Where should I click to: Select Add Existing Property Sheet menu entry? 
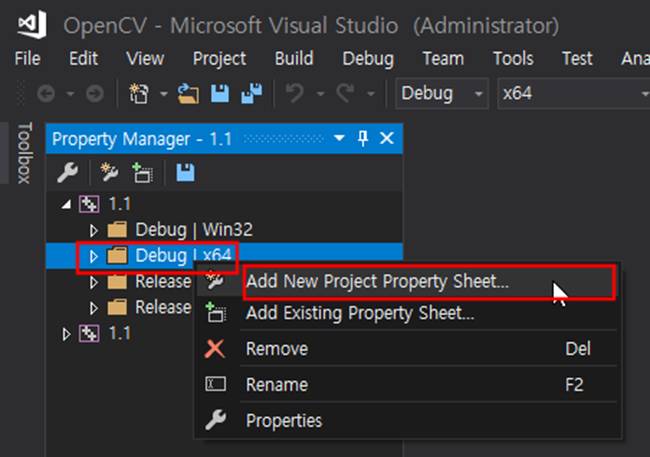359,313
